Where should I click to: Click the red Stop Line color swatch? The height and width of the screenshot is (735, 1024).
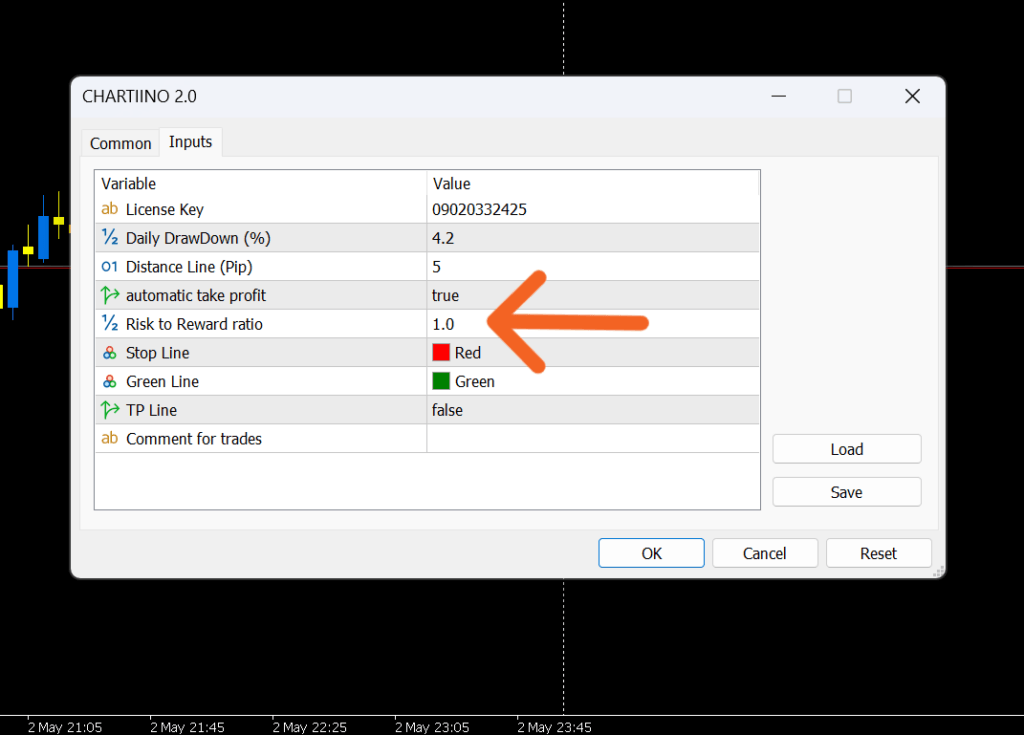pos(441,353)
